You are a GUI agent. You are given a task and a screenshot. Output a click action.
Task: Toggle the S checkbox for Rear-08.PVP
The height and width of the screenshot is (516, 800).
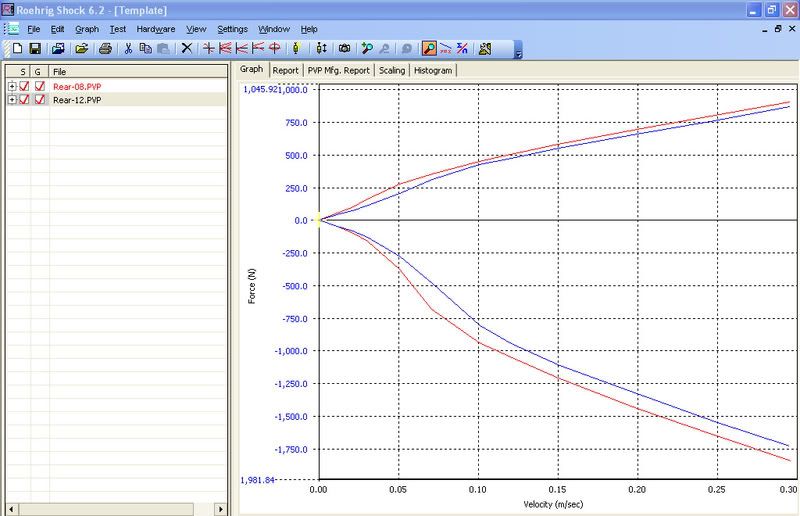click(24, 86)
